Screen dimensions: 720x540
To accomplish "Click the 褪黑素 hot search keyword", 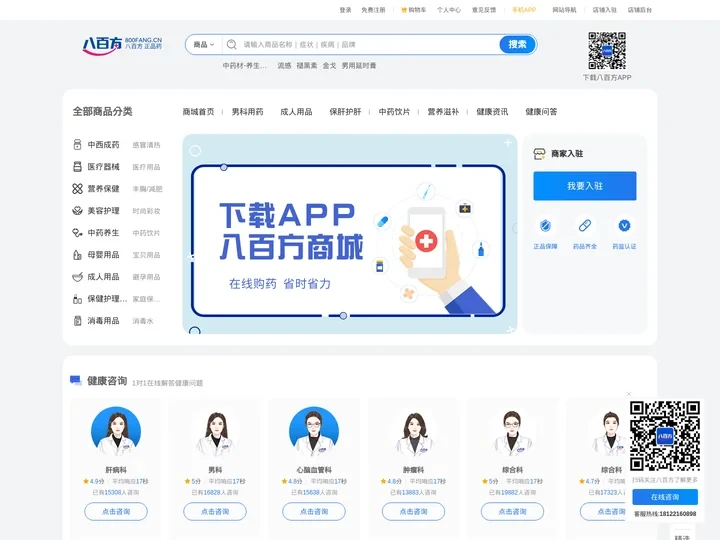I will point(307,66).
